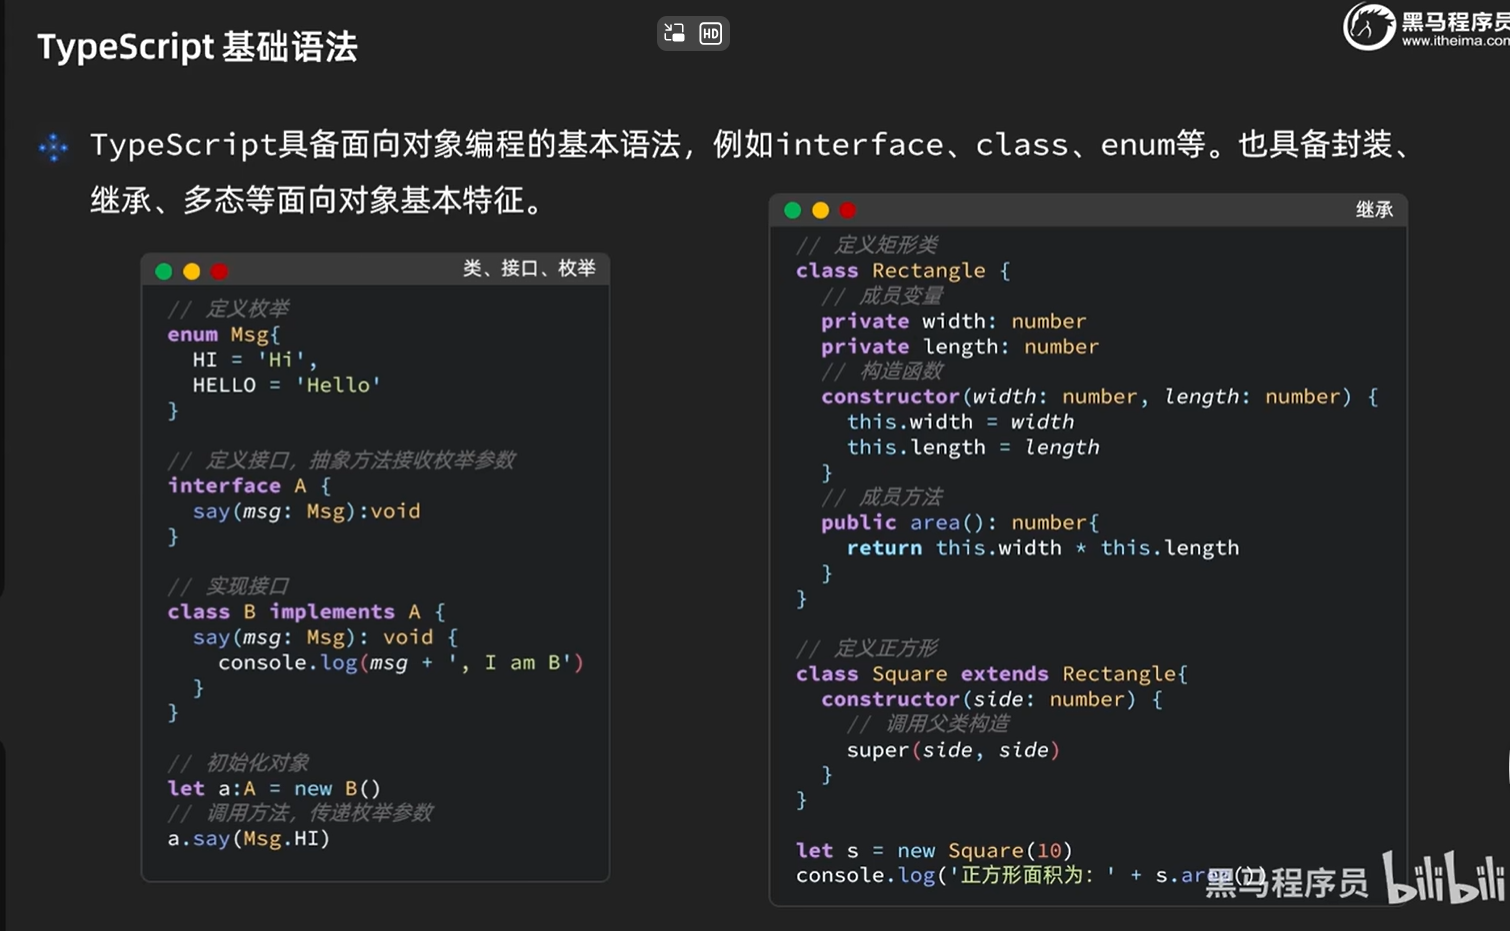Click red dot on the 继承 window
The image size is (1510, 931).
tap(848, 210)
